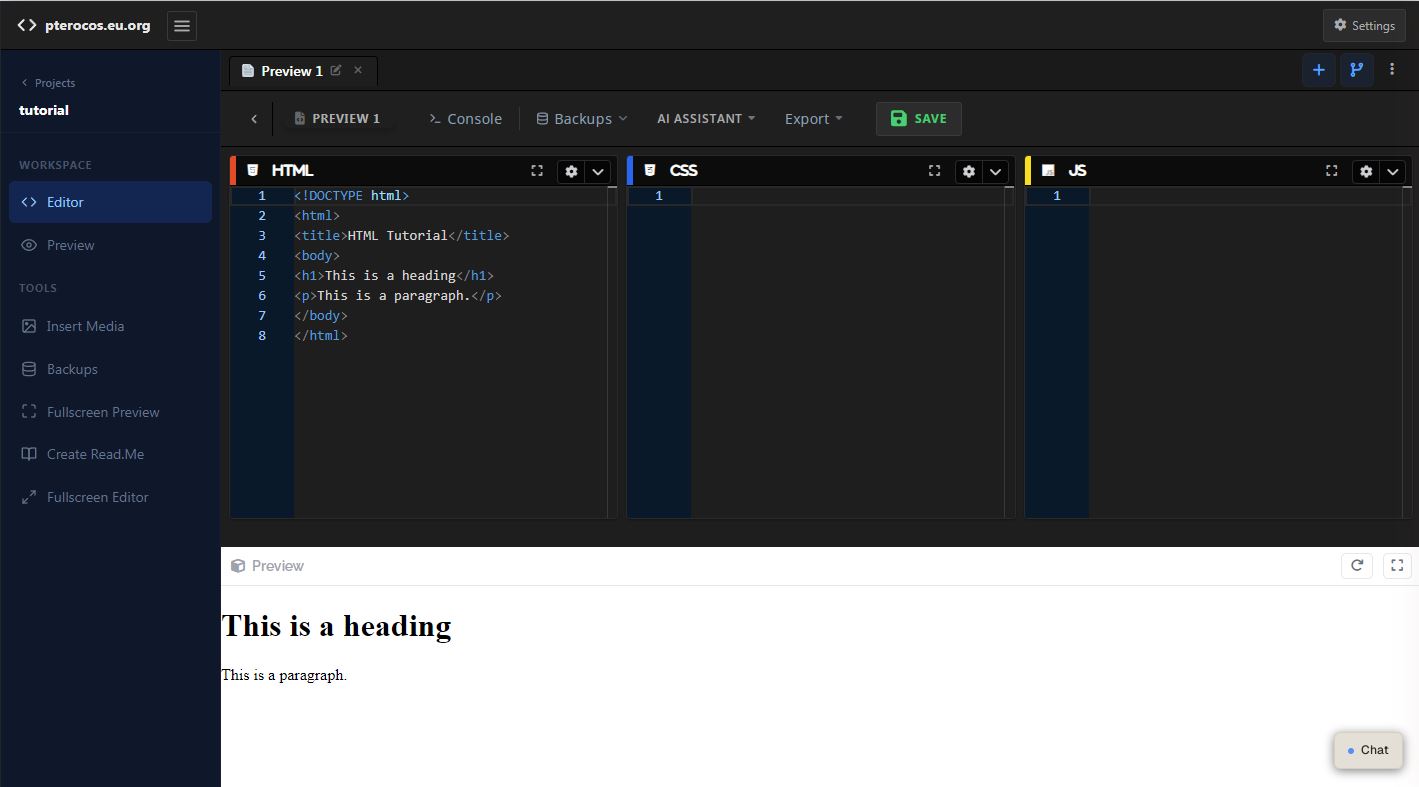Open the Chat widget

pos(1368,750)
